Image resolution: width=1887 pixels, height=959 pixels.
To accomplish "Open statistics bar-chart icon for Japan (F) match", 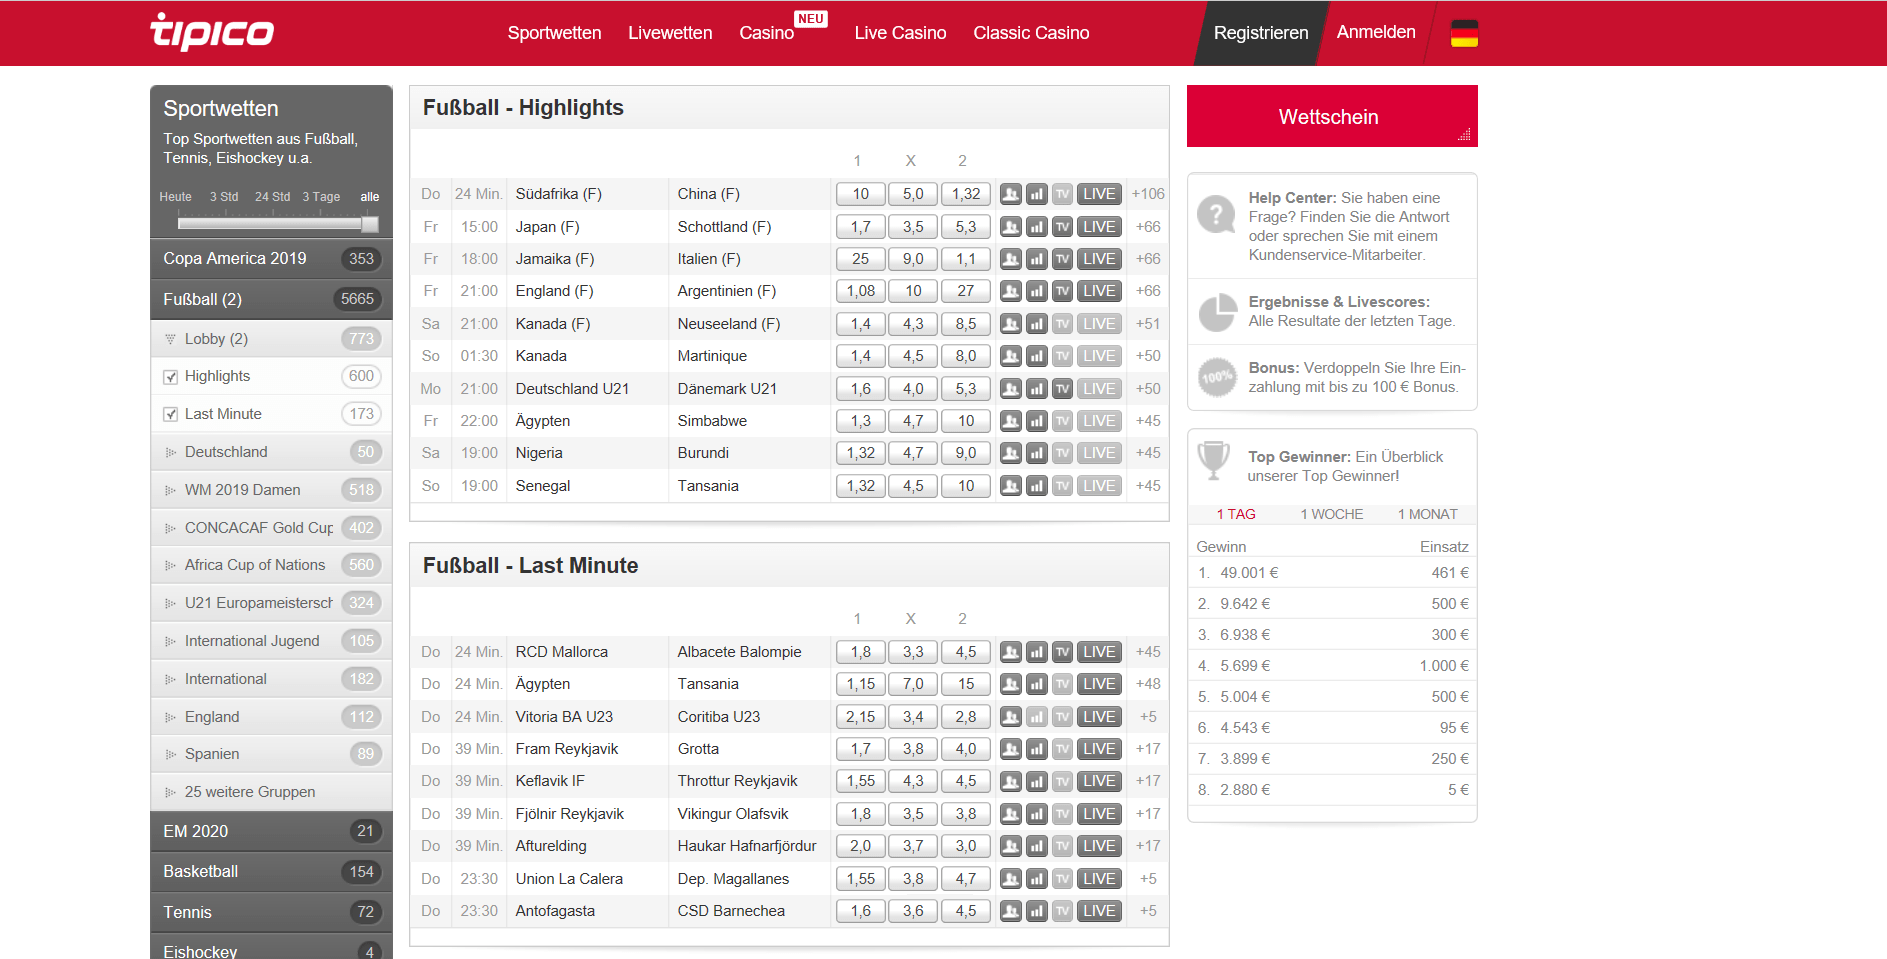I will pos(1036,227).
